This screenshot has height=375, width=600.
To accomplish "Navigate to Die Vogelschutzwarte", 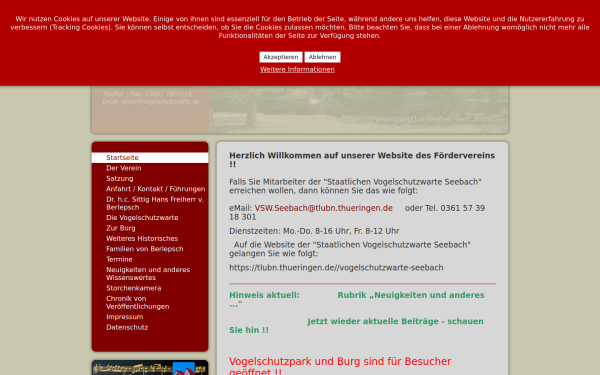I will [142, 217].
